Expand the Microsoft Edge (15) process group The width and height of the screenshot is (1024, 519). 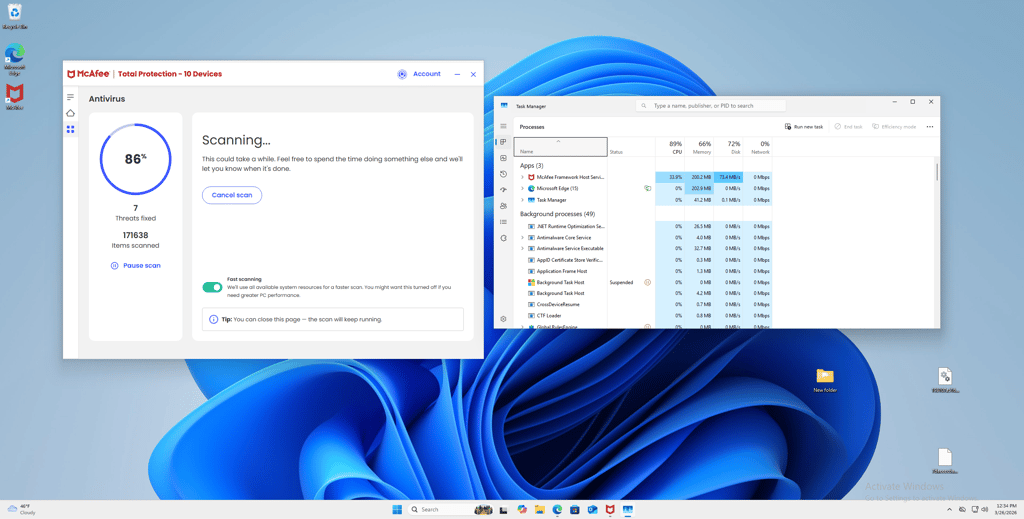(522, 189)
